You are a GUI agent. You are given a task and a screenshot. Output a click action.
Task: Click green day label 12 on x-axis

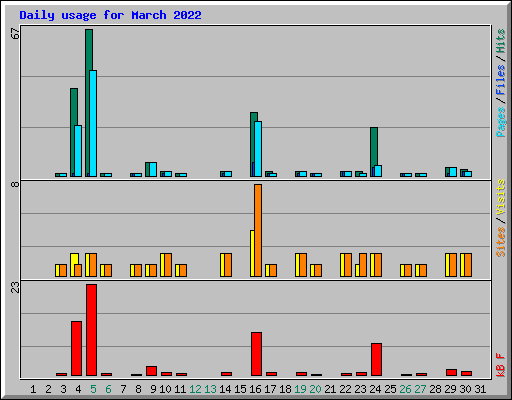(195, 389)
